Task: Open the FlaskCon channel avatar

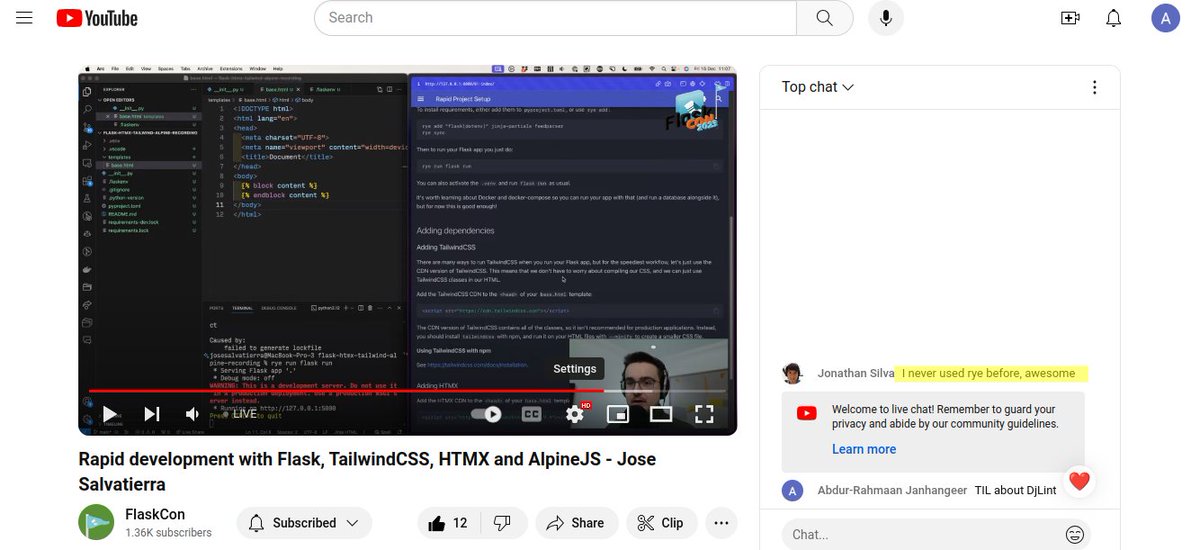Action: [96, 523]
